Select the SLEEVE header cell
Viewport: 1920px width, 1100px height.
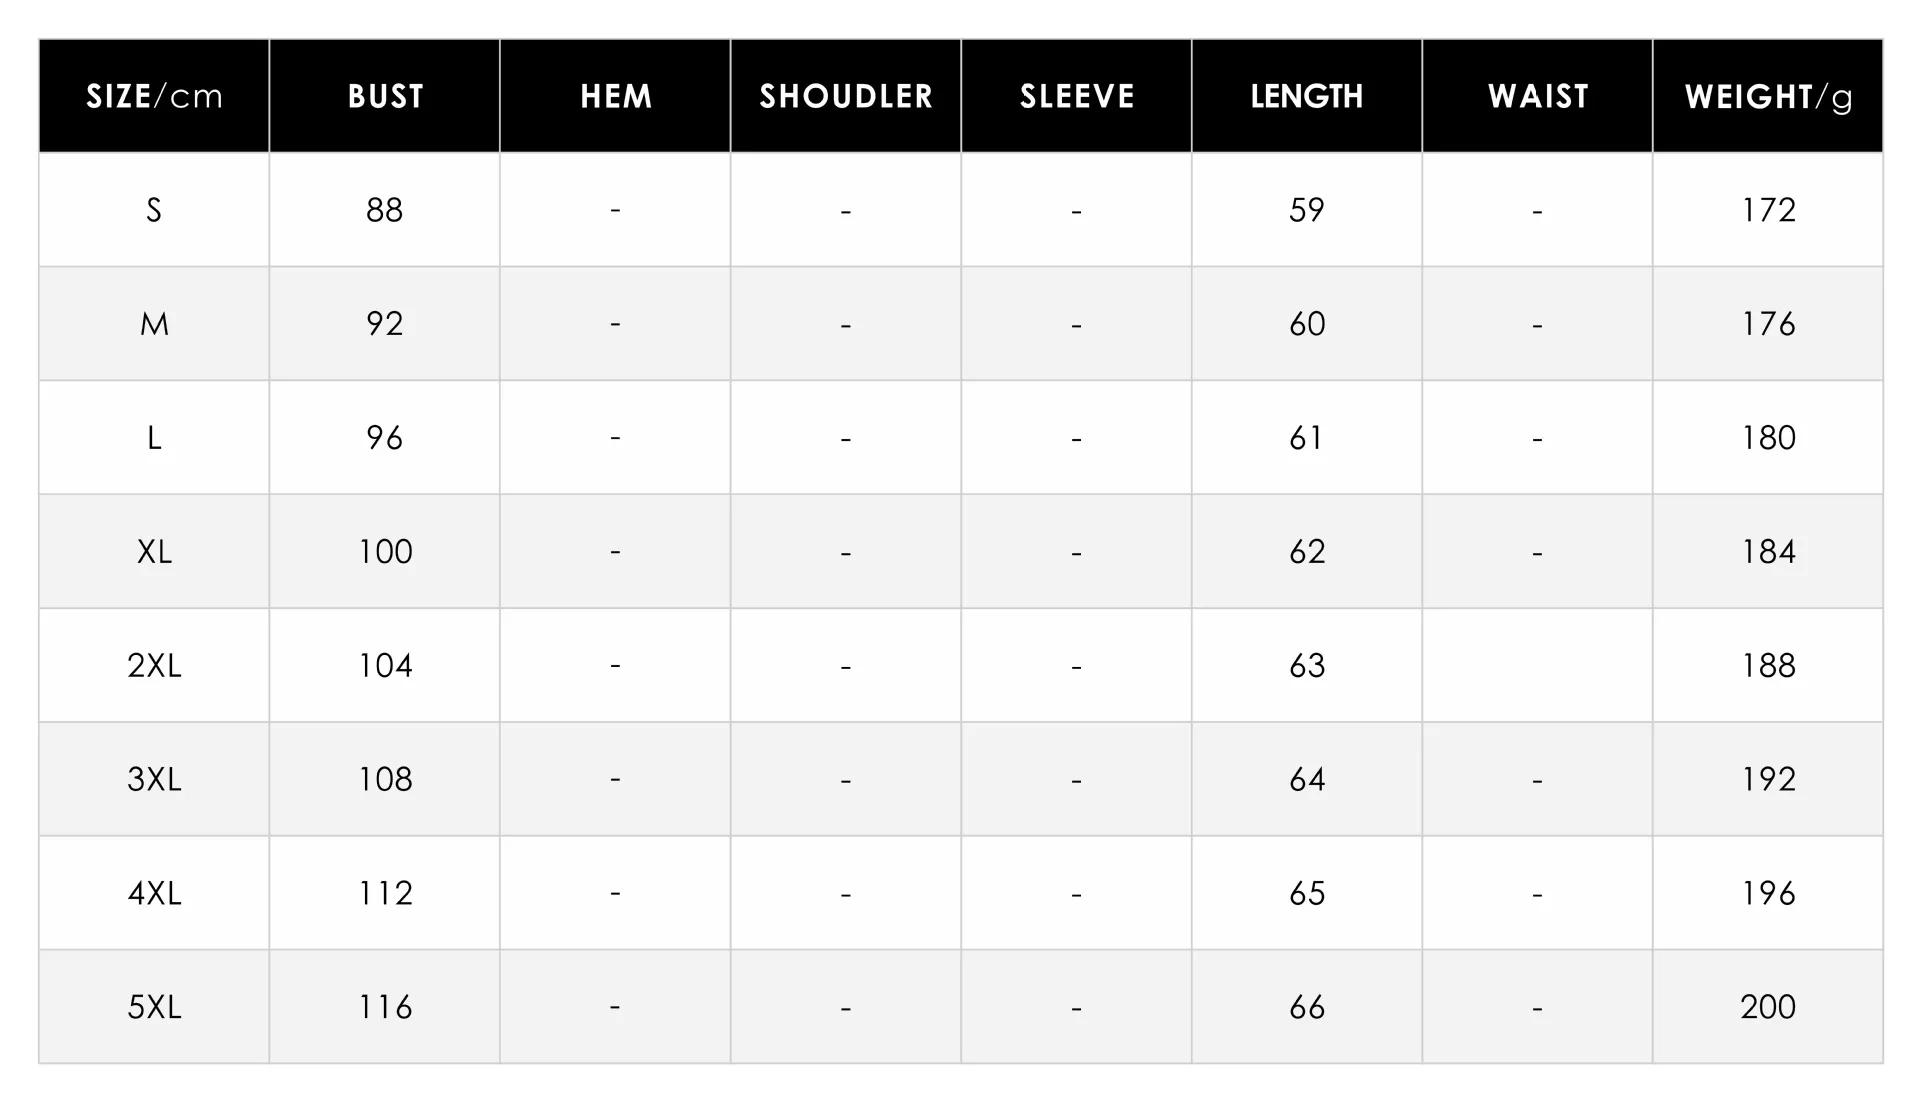[x=1077, y=96]
